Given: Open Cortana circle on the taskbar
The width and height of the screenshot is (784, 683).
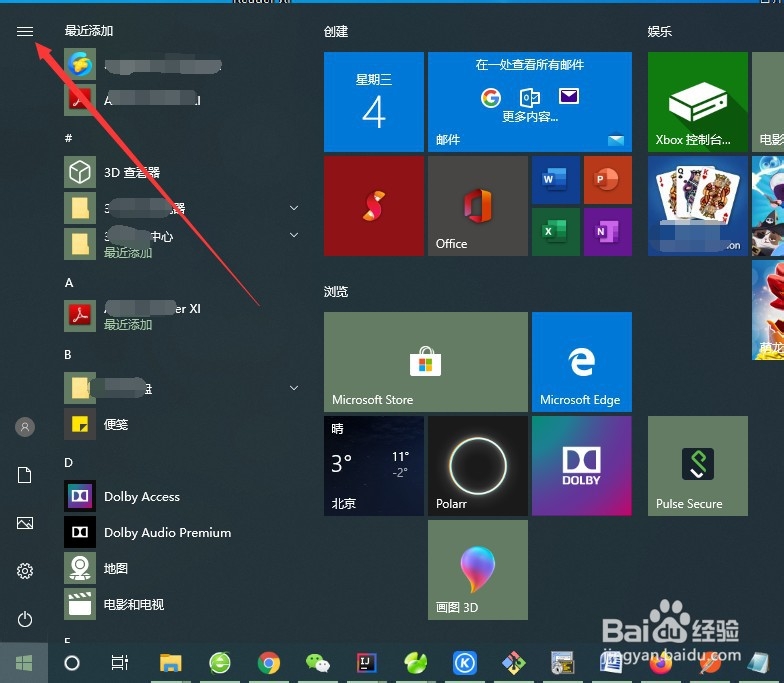Looking at the screenshot, I should pyautogui.click(x=72, y=663).
